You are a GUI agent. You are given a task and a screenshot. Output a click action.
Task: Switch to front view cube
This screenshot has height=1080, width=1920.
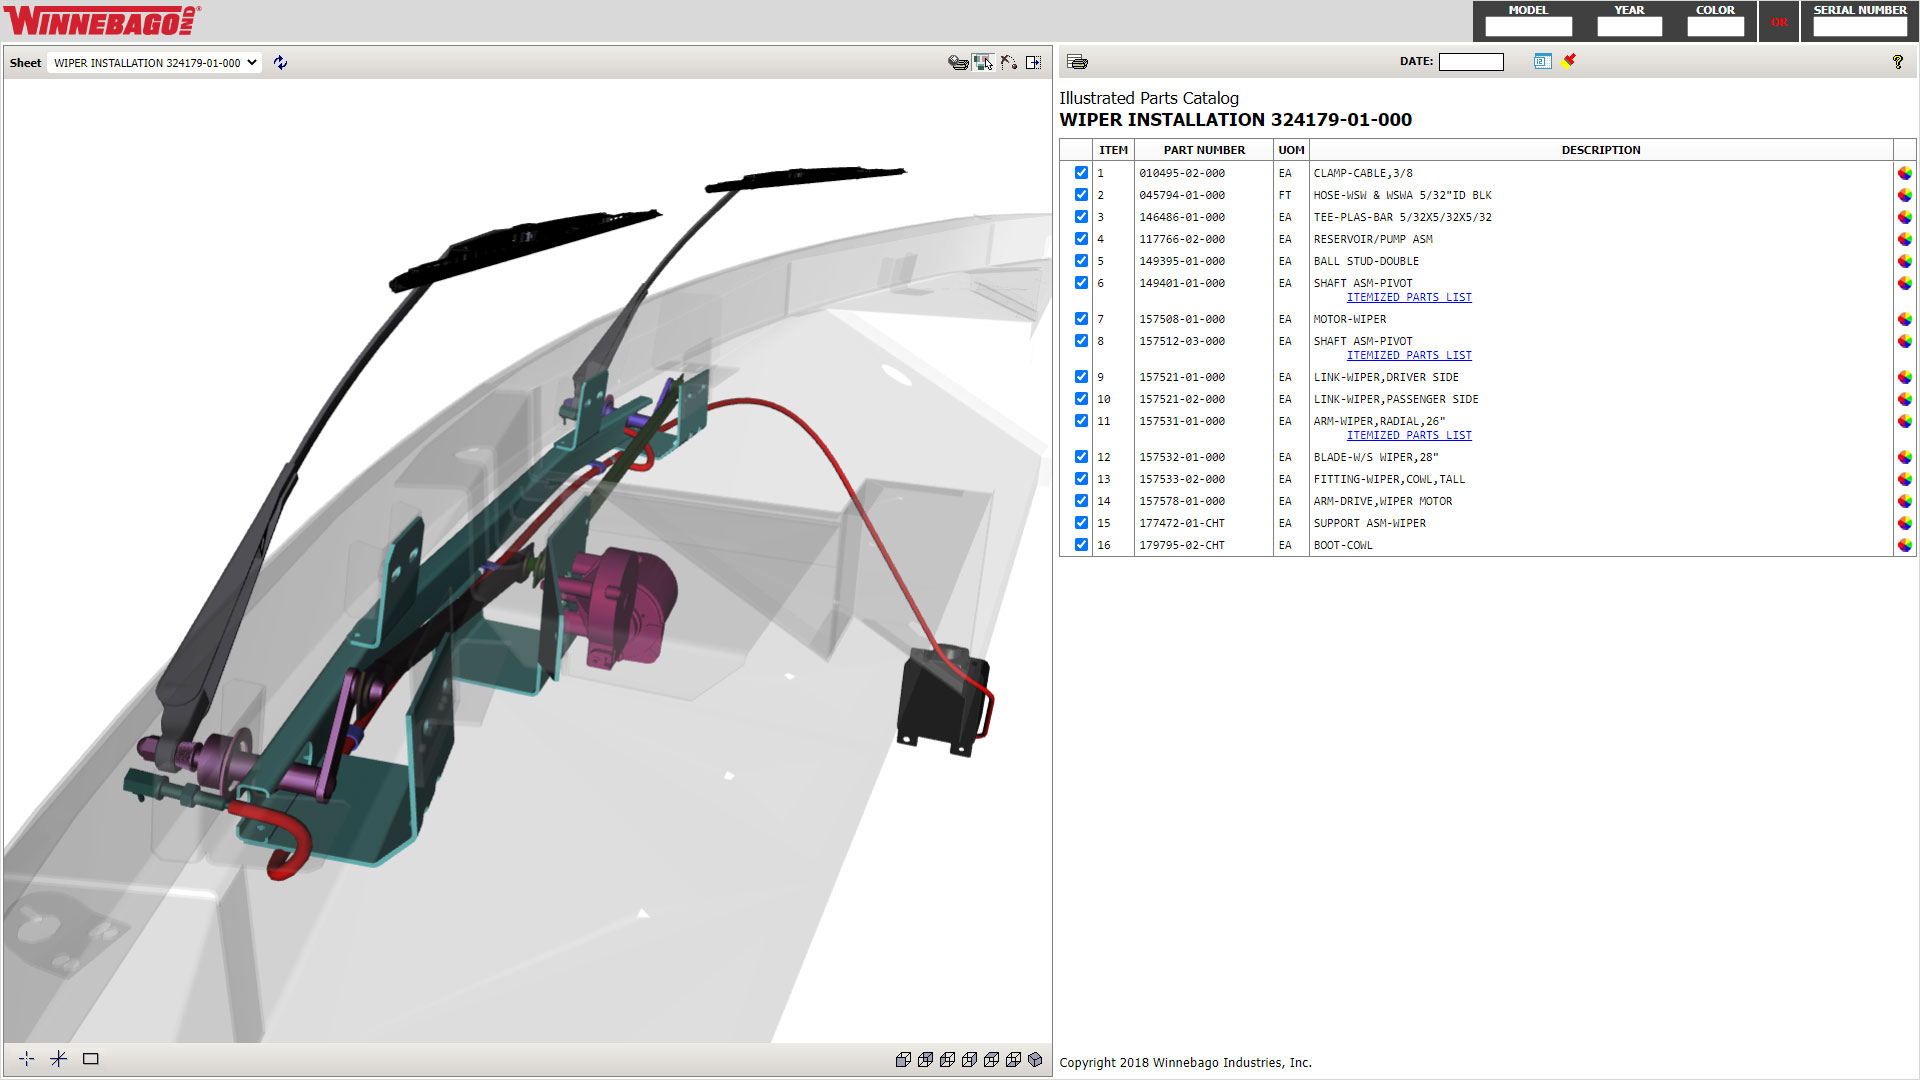pyautogui.click(x=903, y=1060)
